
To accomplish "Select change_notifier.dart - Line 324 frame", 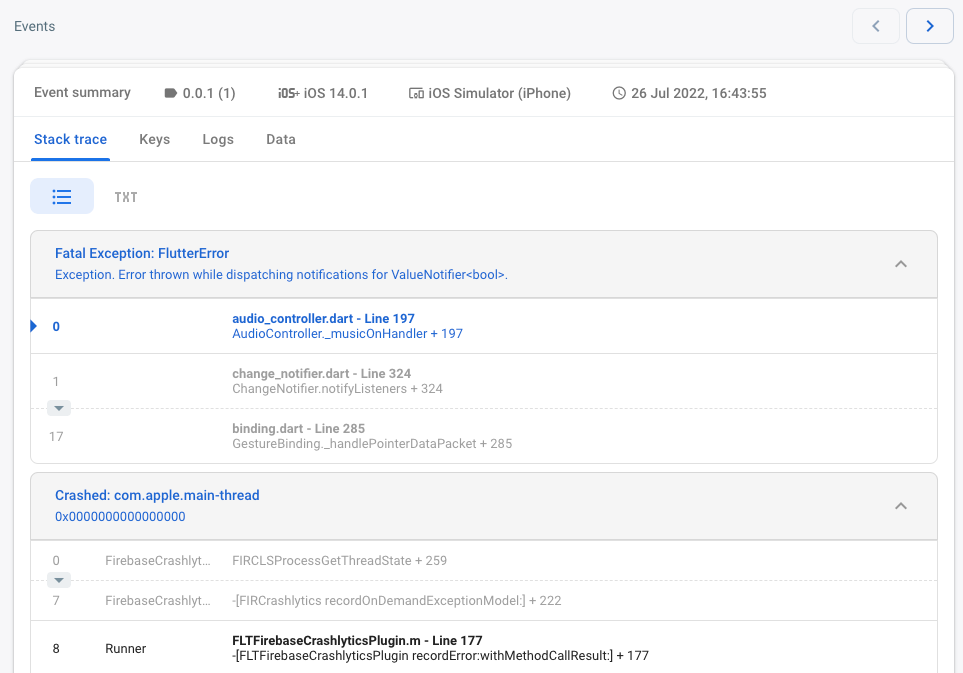I will click(x=484, y=381).
